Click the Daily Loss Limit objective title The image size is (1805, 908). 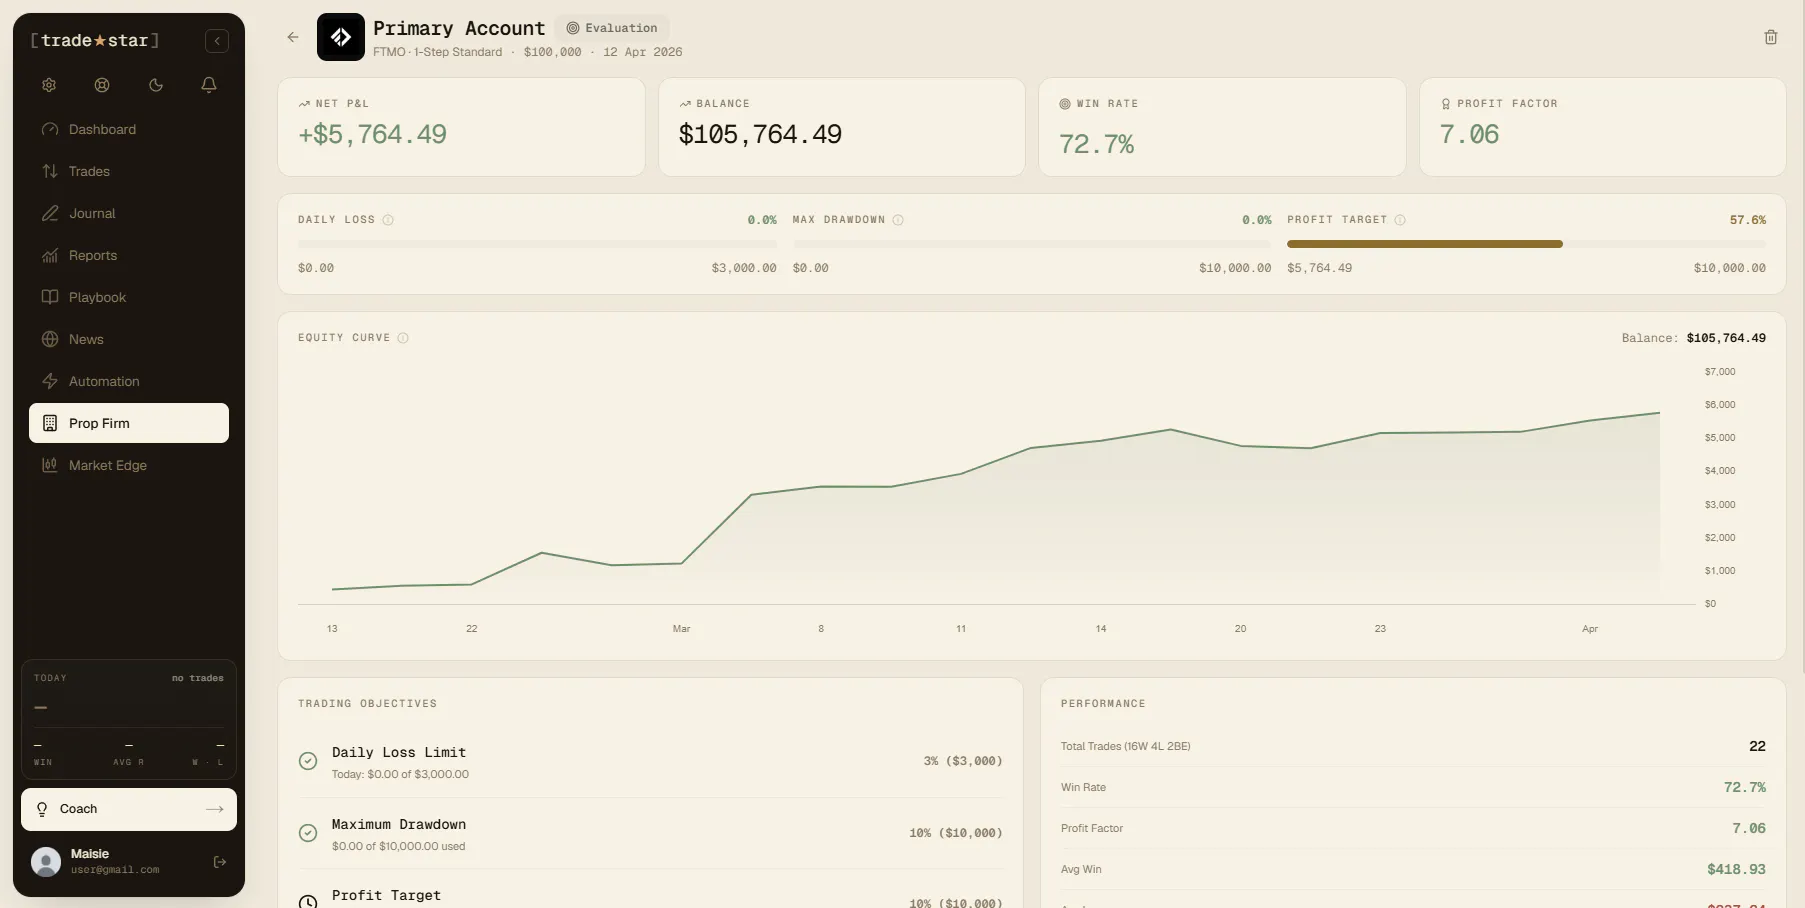(x=399, y=752)
